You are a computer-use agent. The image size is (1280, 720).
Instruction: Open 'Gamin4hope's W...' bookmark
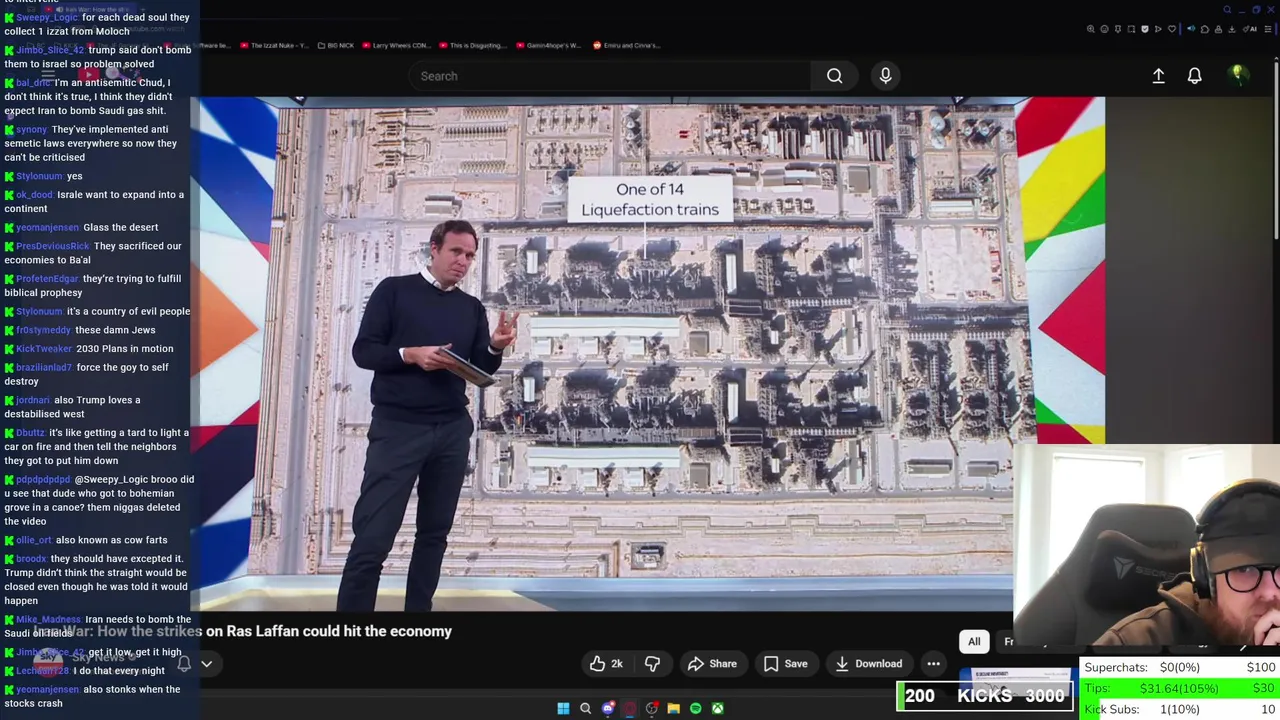(549, 45)
